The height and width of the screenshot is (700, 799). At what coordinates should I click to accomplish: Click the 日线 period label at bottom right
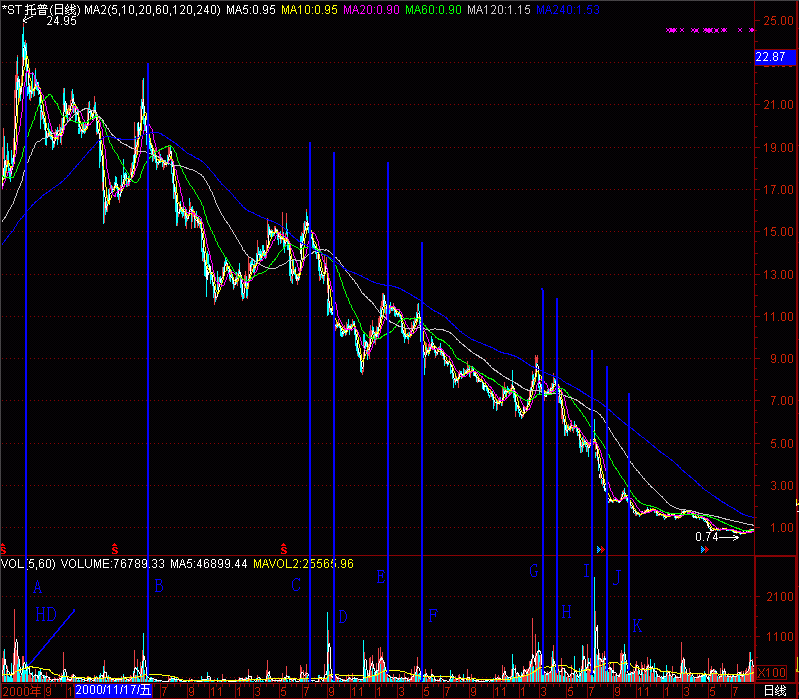pyautogui.click(x=773, y=690)
